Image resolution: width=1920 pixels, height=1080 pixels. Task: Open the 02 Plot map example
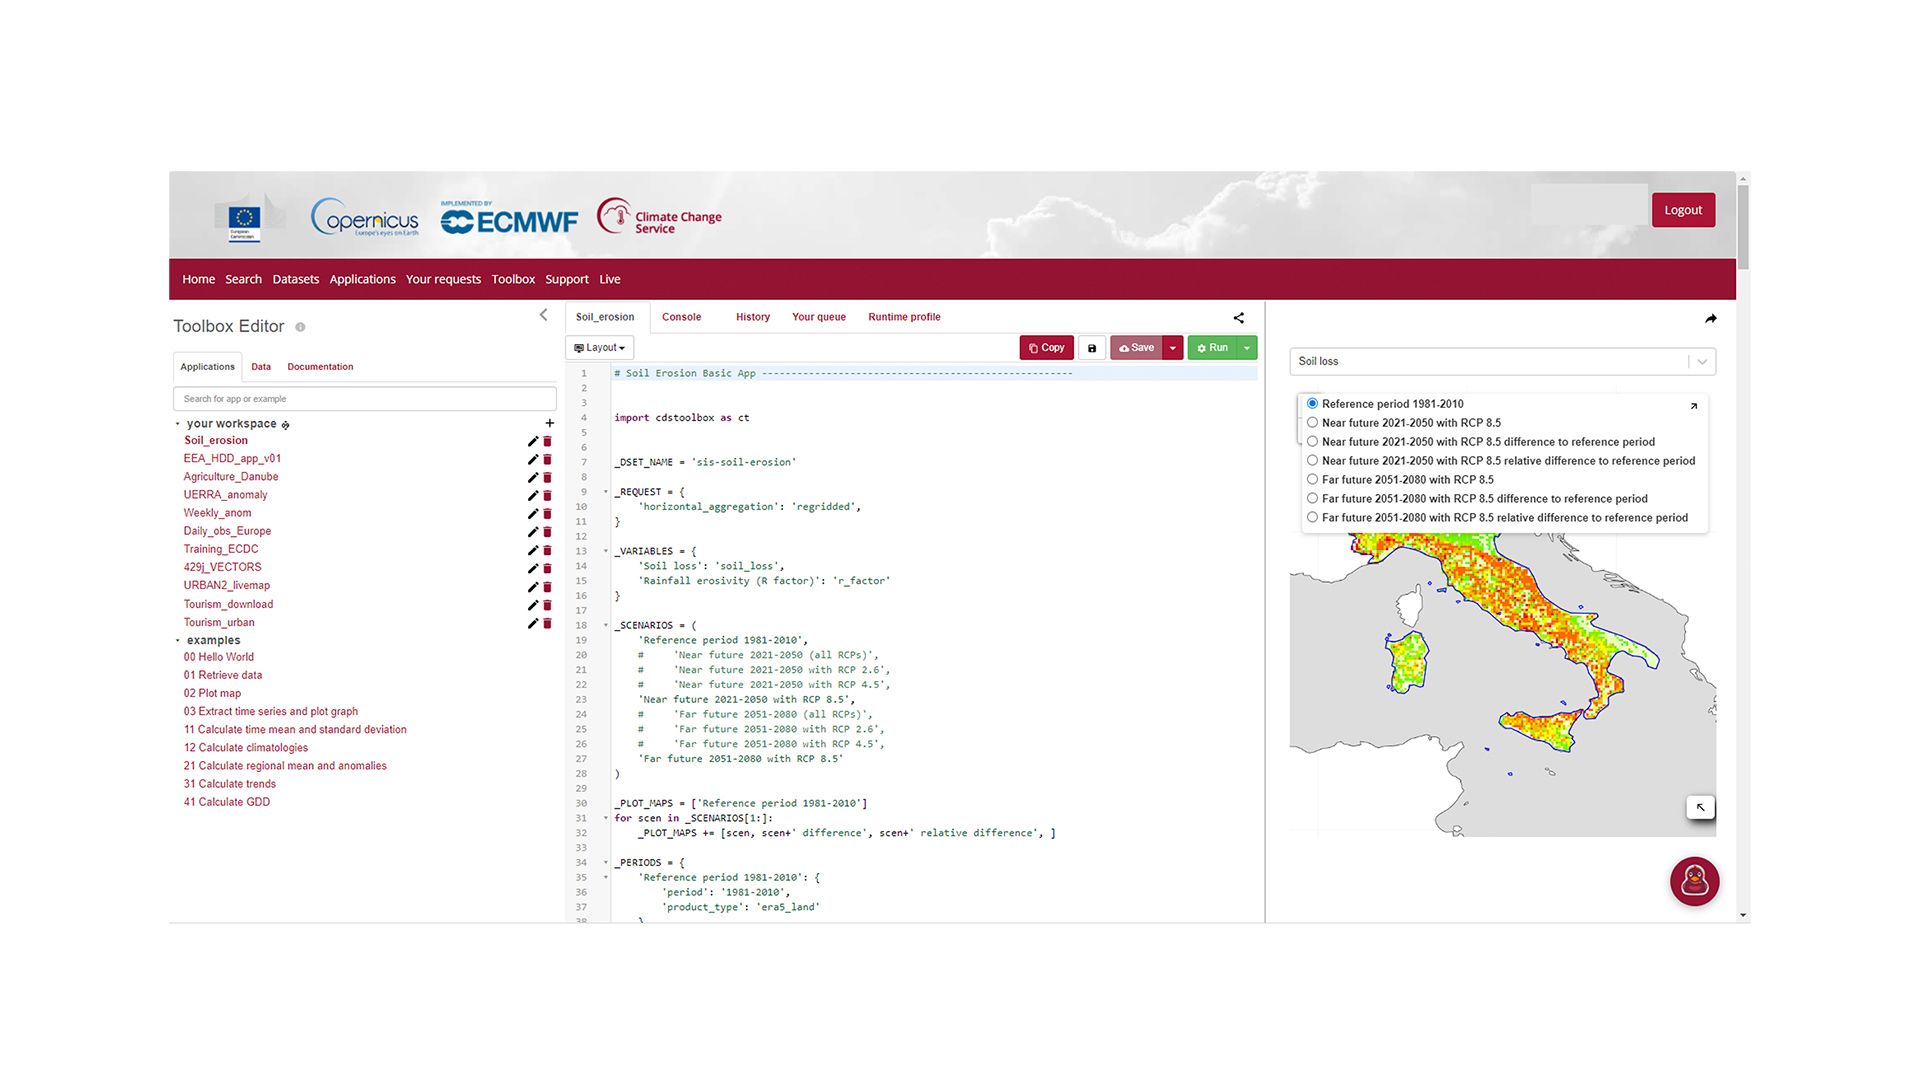click(212, 693)
